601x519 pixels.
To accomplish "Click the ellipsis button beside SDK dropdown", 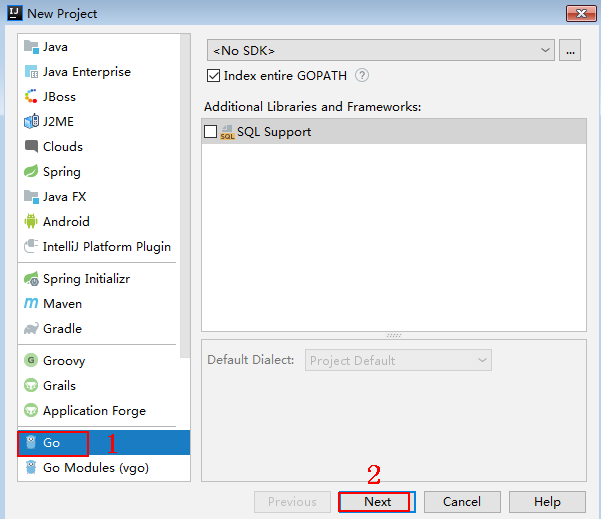I will click(x=570, y=50).
